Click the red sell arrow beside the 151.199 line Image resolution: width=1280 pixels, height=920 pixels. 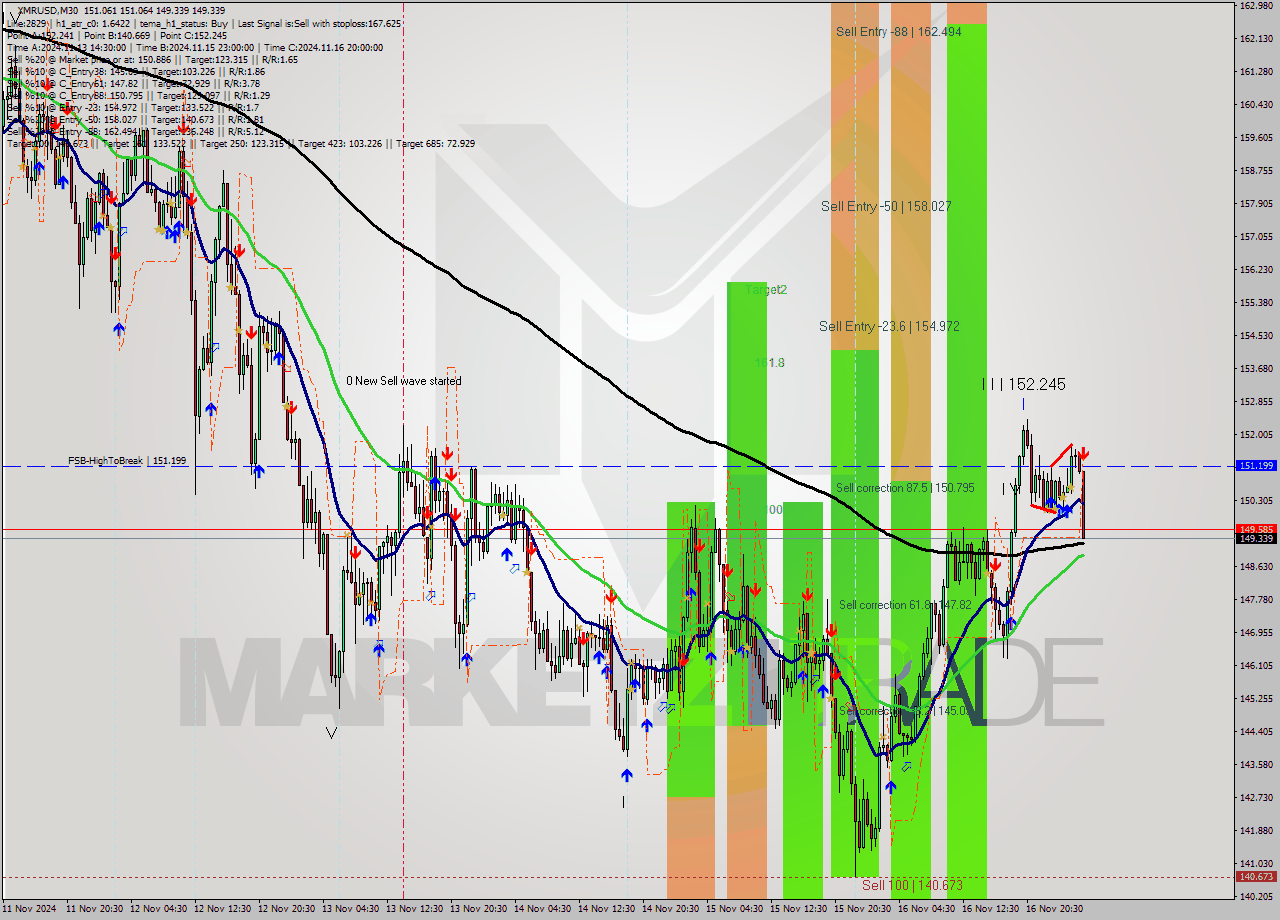tap(1083, 455)
